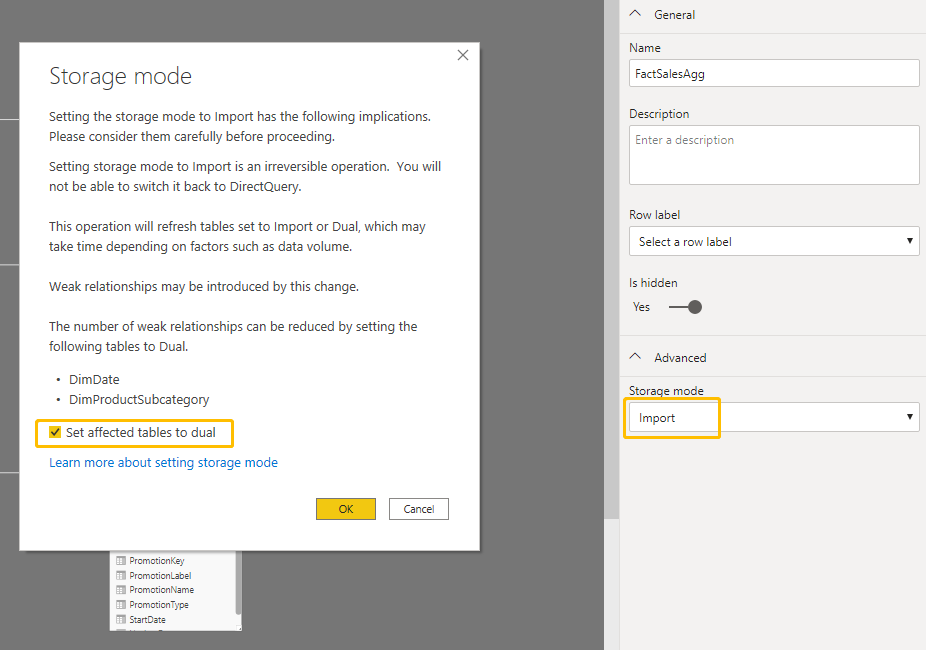Click DimProductSubcategory in the list
This screenshot has height=650, width=926.
[139, 400]
